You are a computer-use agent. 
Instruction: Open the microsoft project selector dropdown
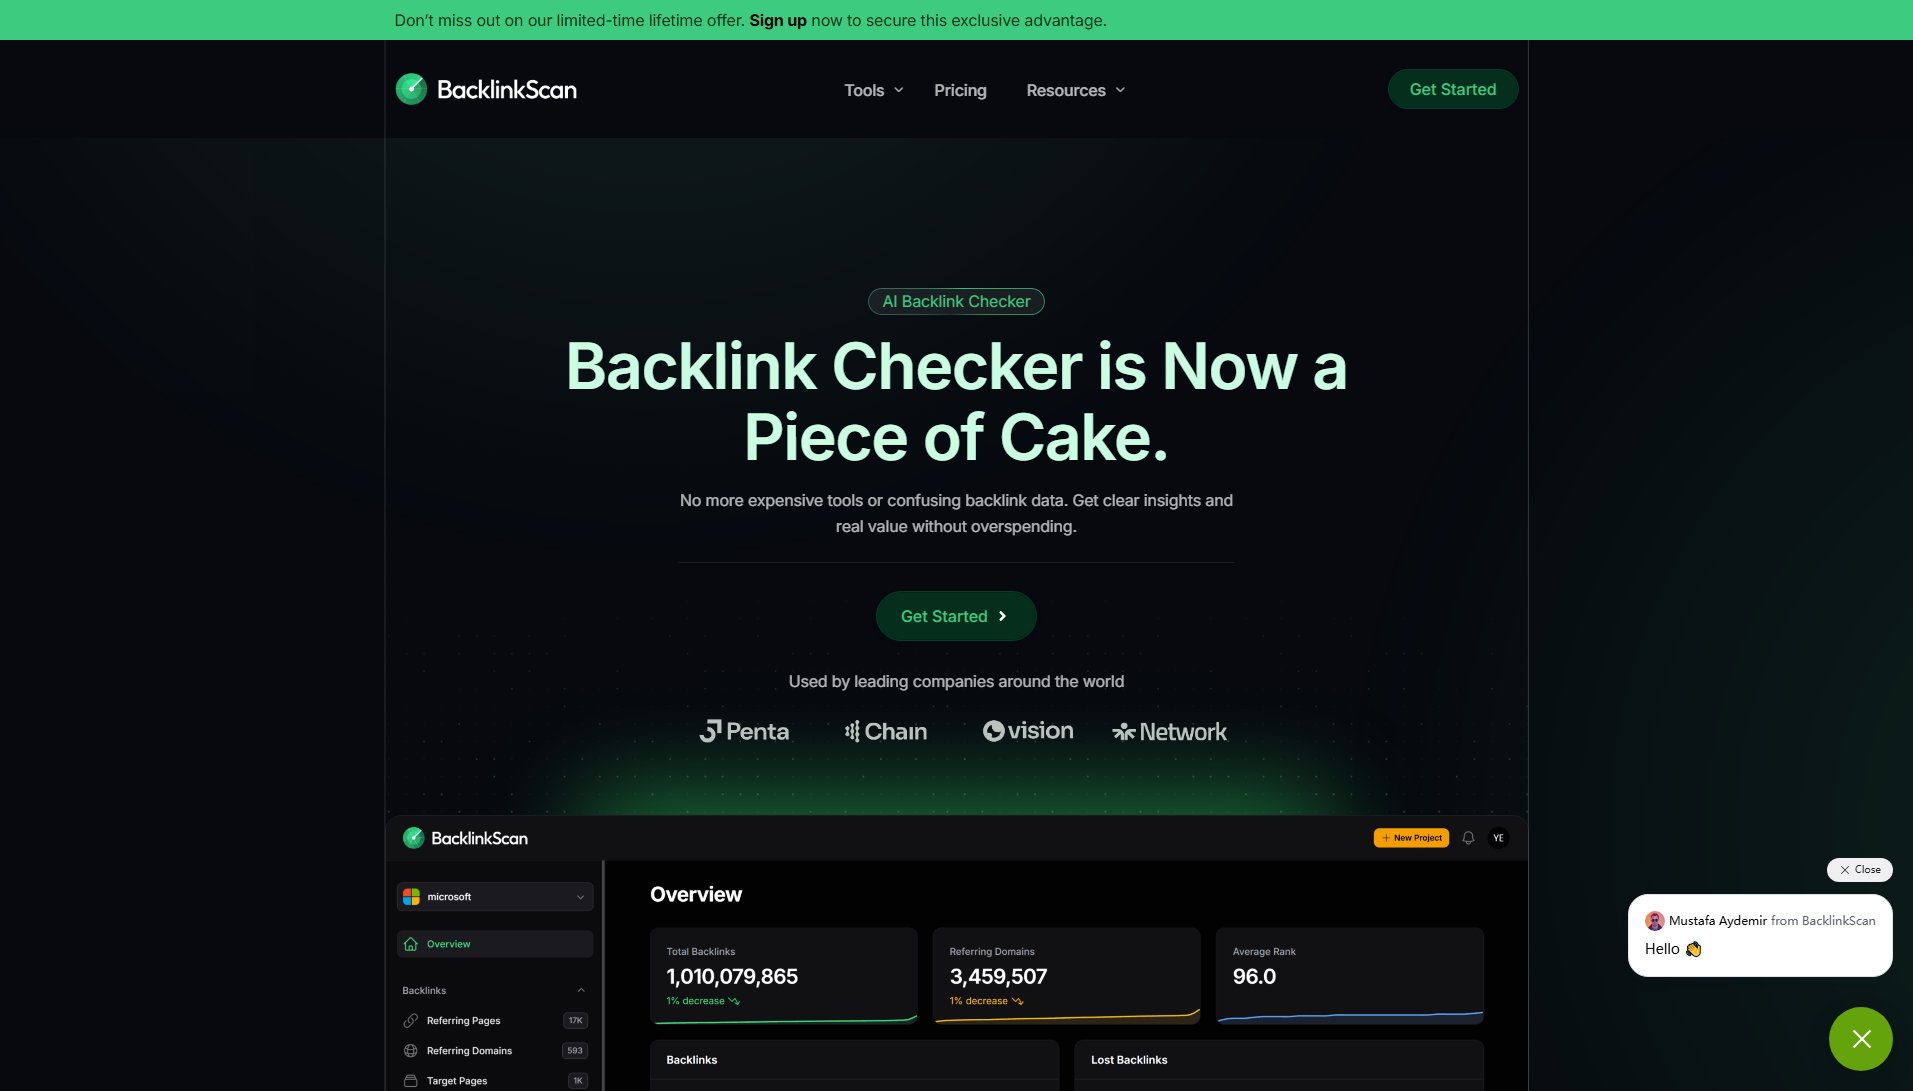pos(495,897)
